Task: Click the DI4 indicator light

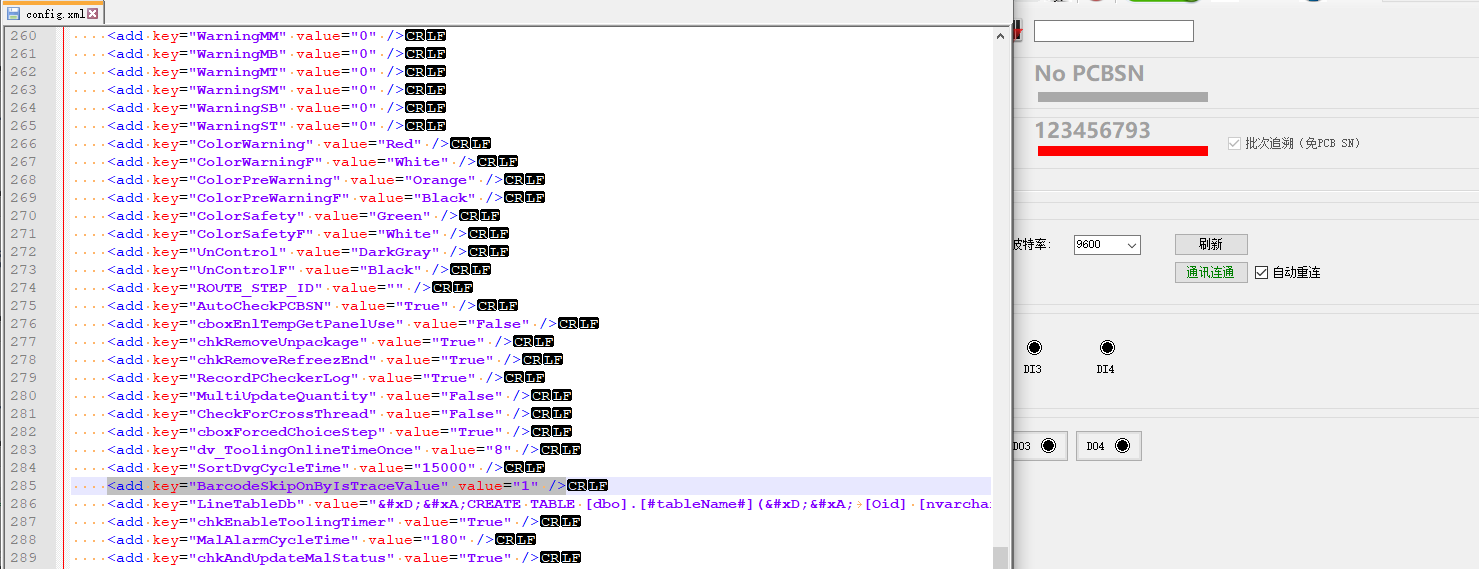Action: tap(1106, 348)
